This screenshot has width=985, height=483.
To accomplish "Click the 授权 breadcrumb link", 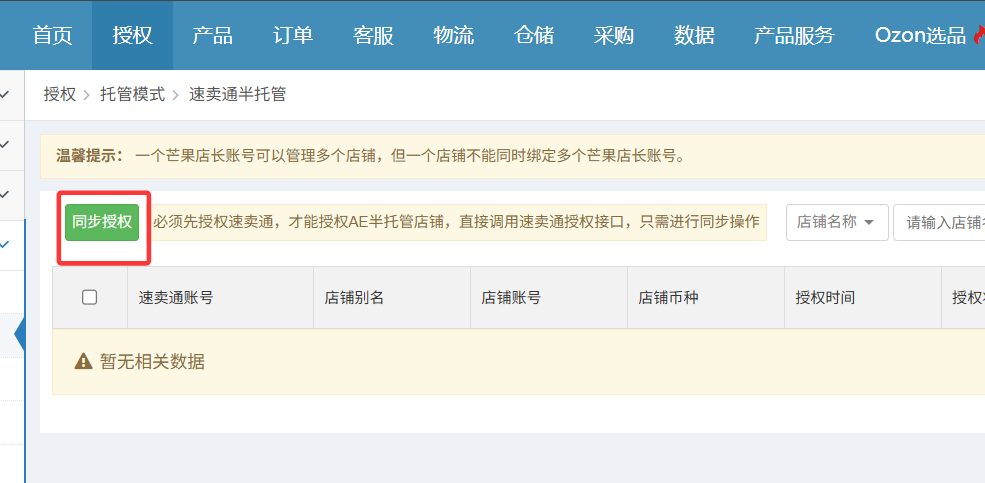I will click(59, 94).
